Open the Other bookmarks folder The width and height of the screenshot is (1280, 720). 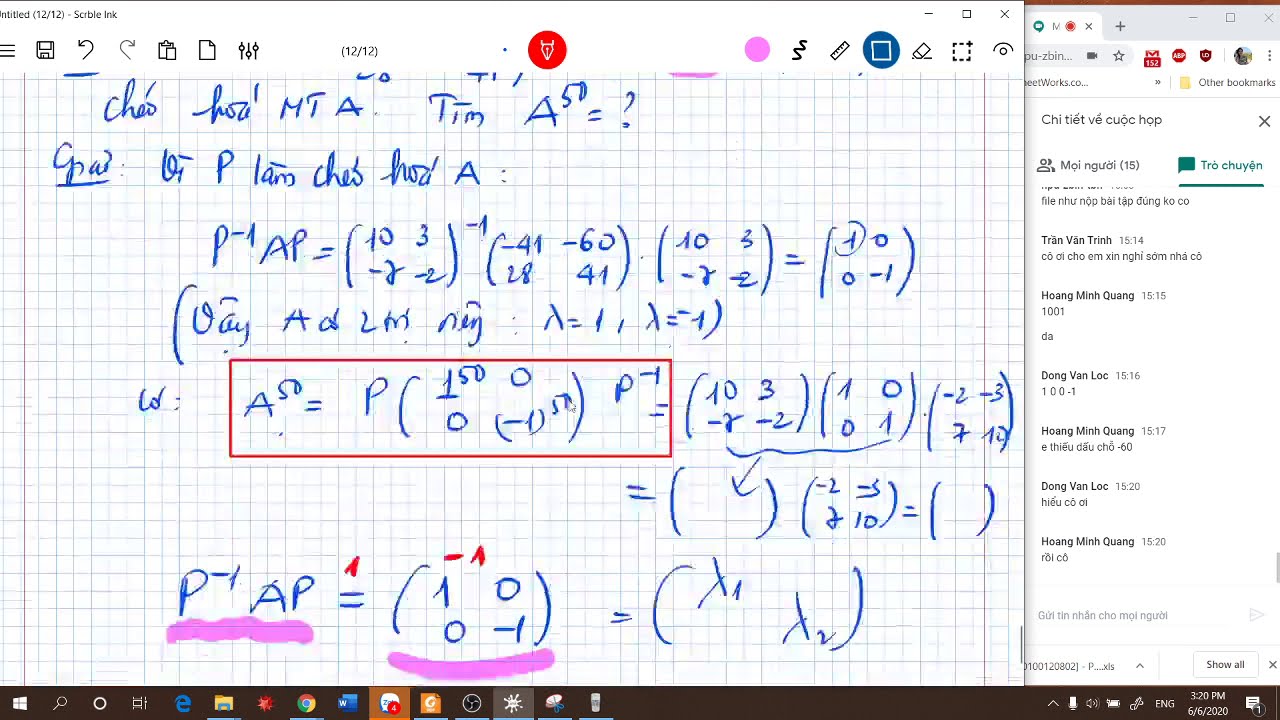pos(1227,83)
